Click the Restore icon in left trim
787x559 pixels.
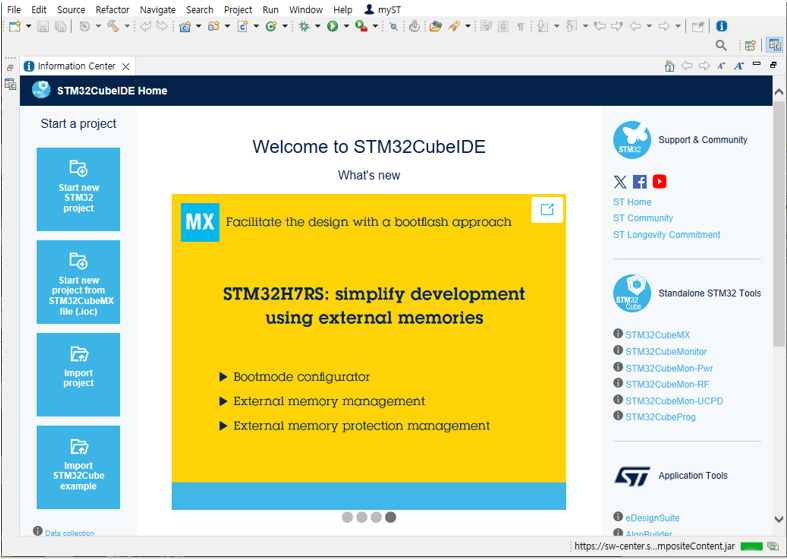[x=10, y=68]
